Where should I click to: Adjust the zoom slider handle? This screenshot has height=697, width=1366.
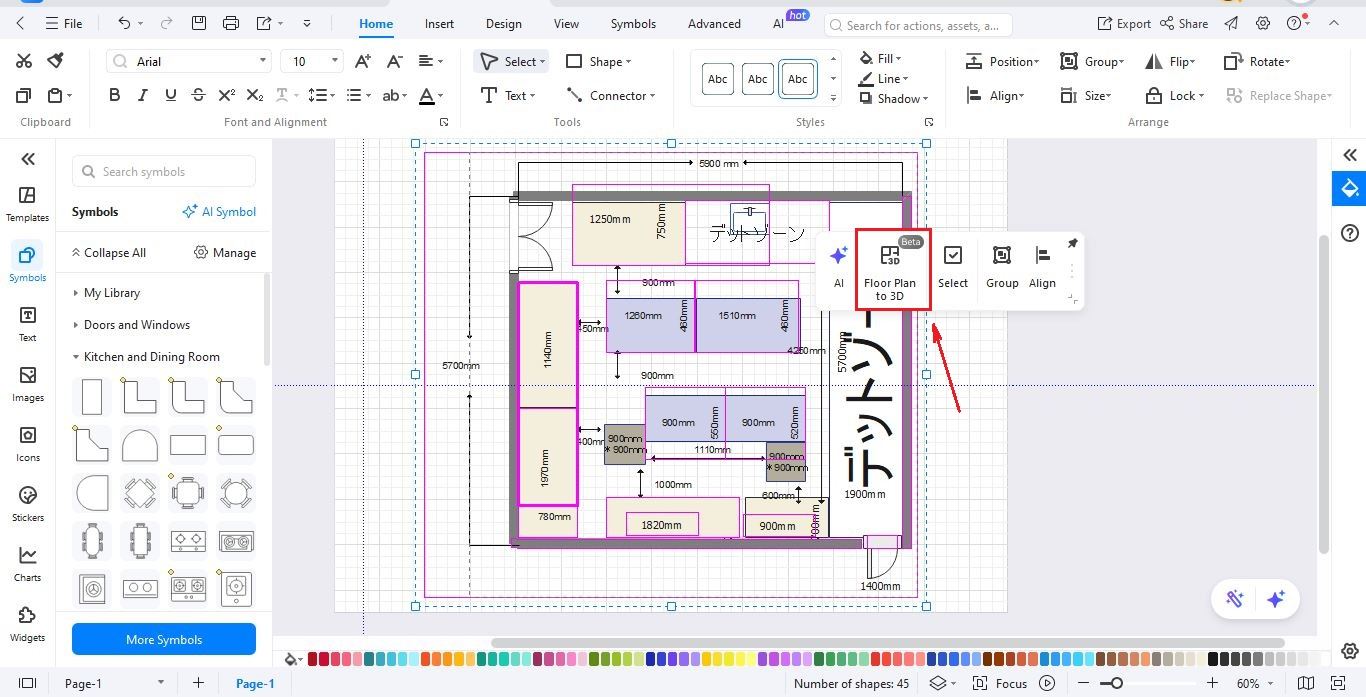click(x=1115, y=683)
